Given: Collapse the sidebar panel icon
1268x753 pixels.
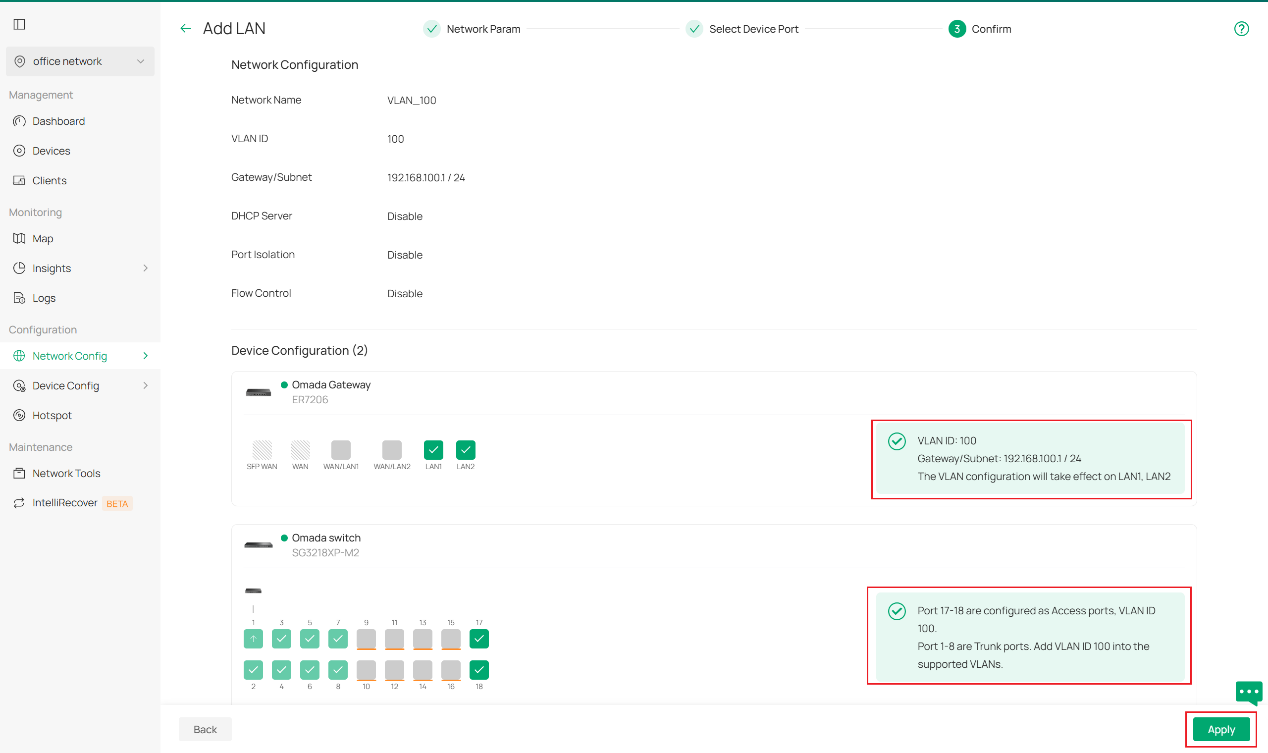Looking at the screenshot, I should pyautogui.click(x=20, y=24).
